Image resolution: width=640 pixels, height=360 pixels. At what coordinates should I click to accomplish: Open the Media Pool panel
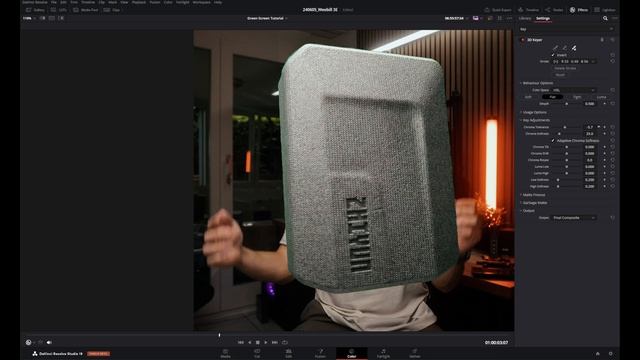coord(86,10)
